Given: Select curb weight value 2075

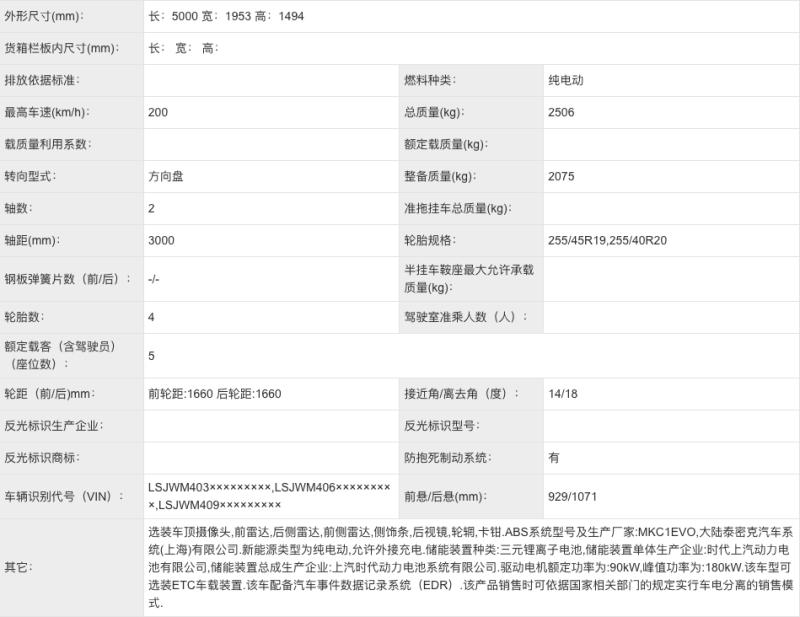Looking at the screenshot, I should click(x=561, y=177).
